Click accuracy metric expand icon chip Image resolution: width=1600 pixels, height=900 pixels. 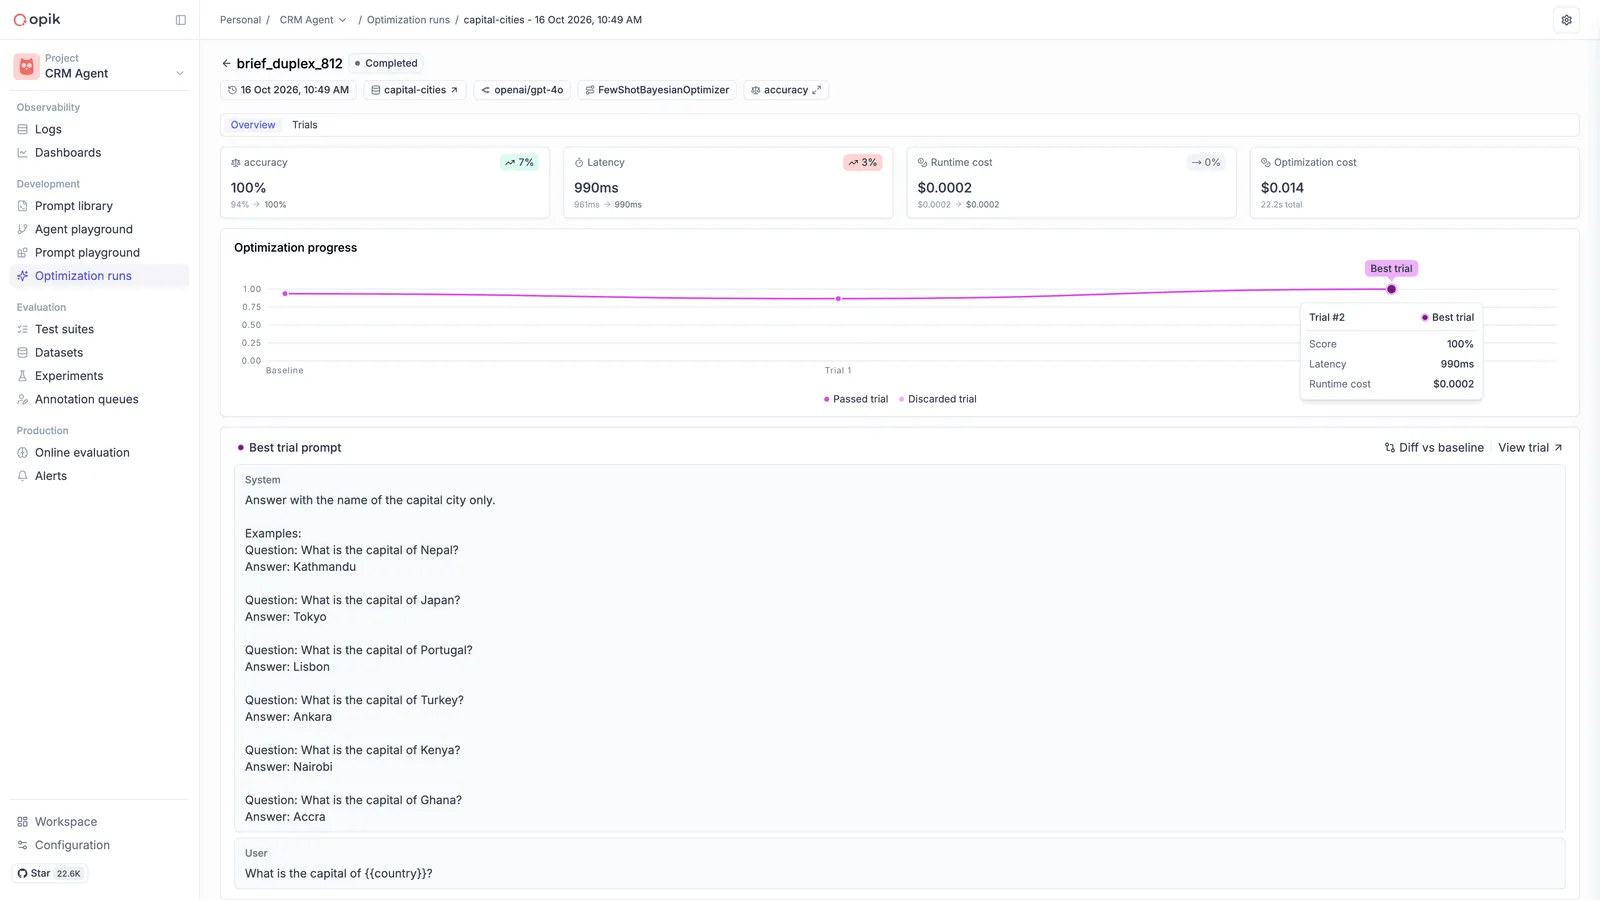tap(816, 90)
